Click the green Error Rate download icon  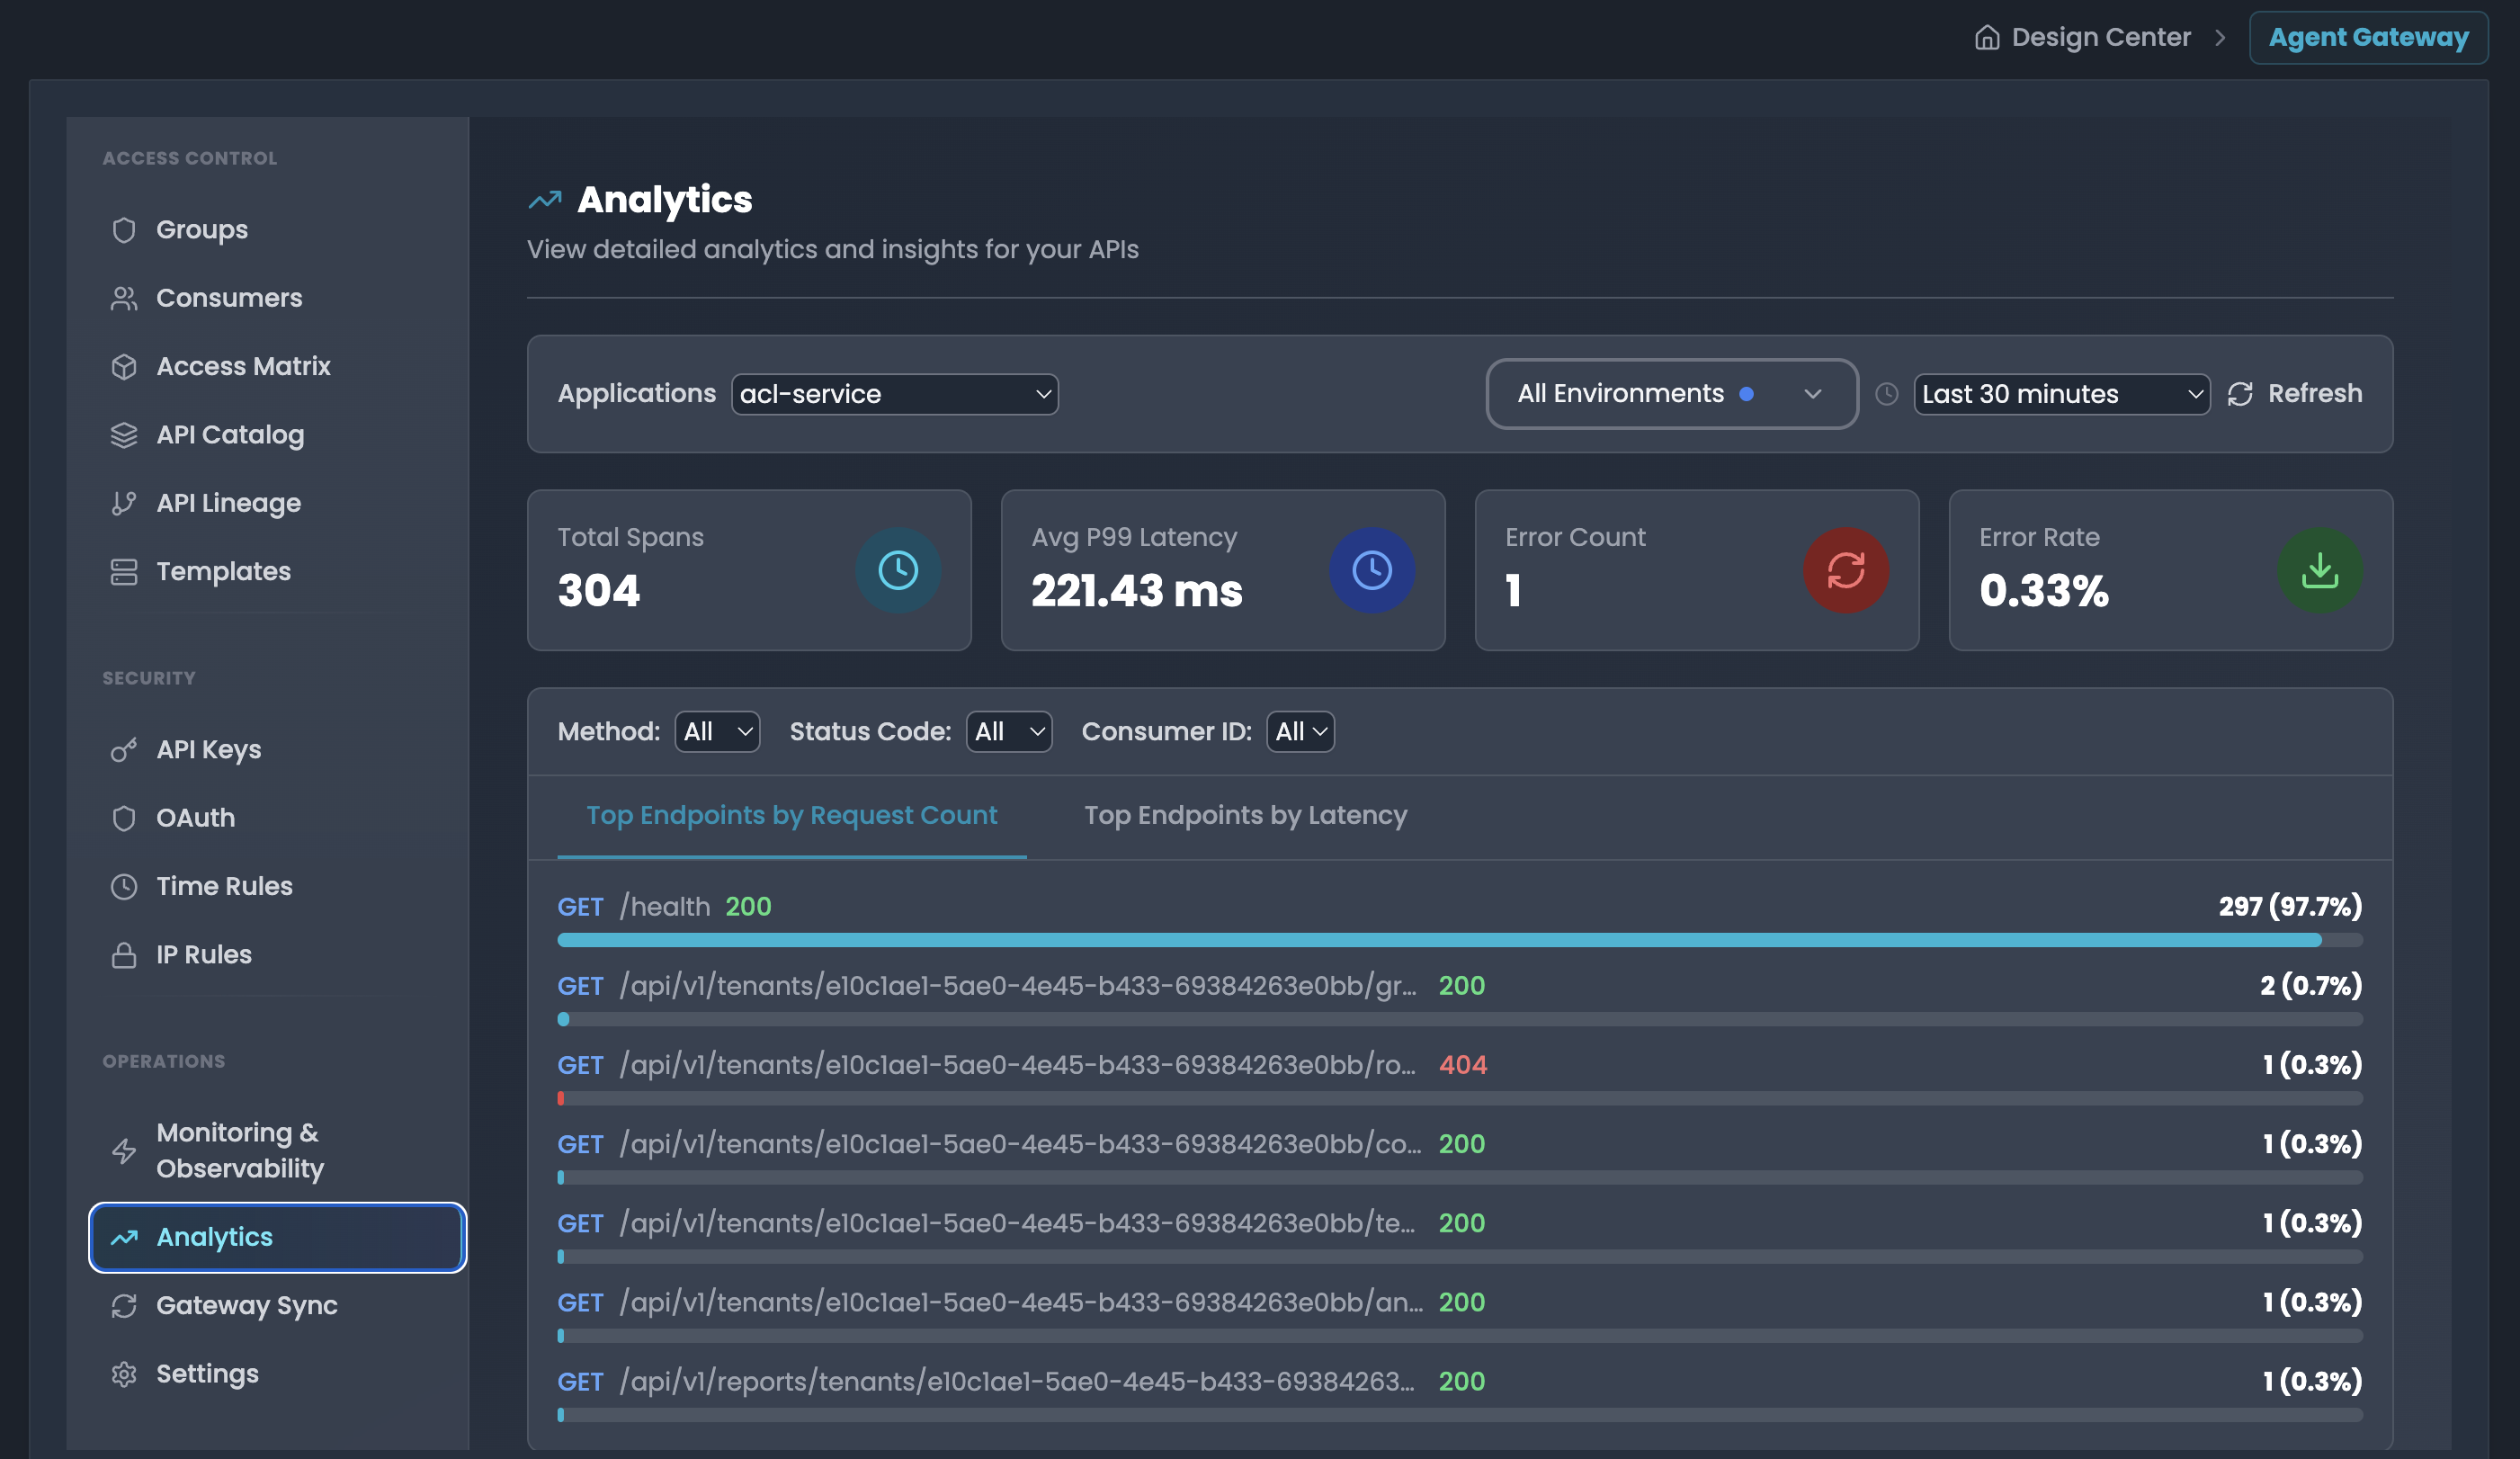(x=2319, y=570)
